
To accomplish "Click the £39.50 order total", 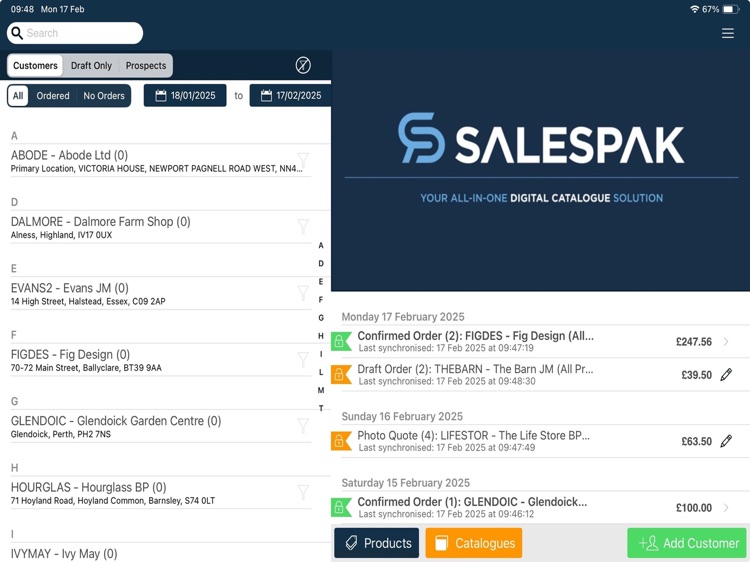I will pyautogui.click(x=696, y=375).
